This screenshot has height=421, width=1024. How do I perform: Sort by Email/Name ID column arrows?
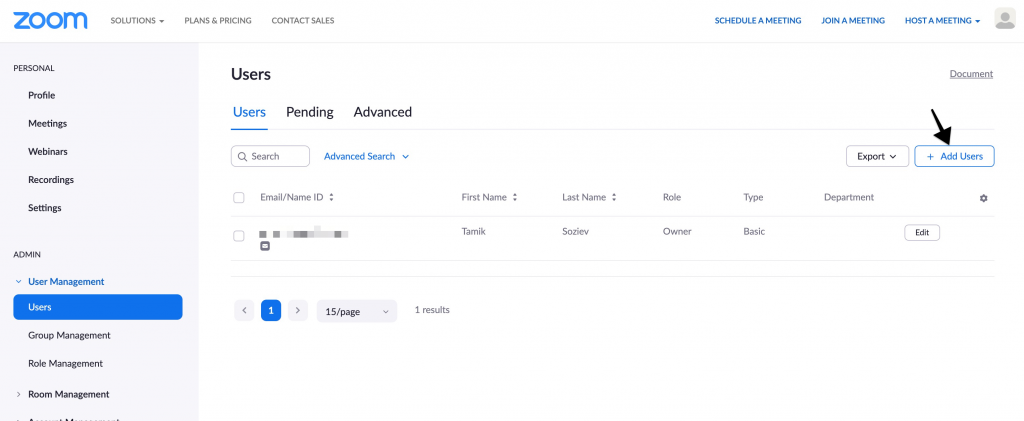[x=331, y=198]
